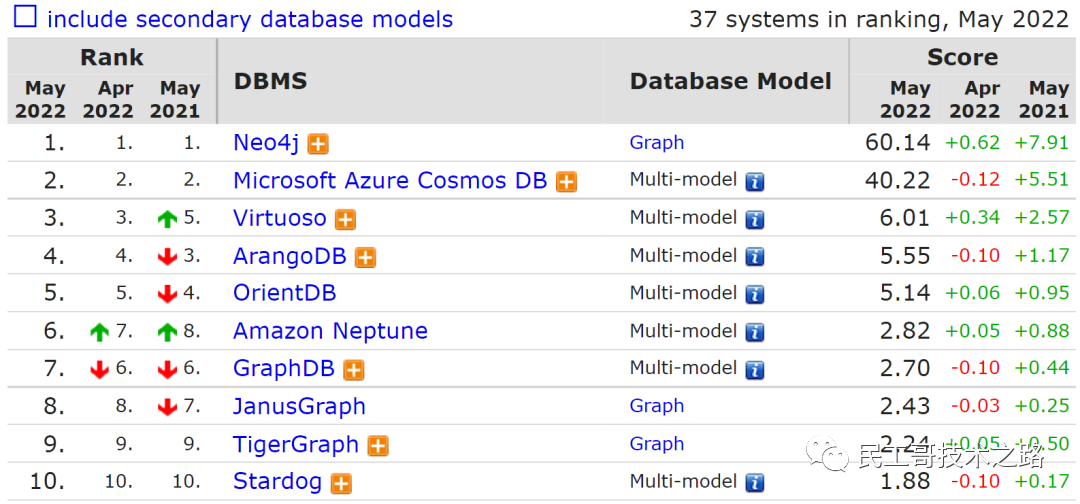1080x504 pixels.
Task: Click the plus icon next to Stardog
Action: (341, 484)
